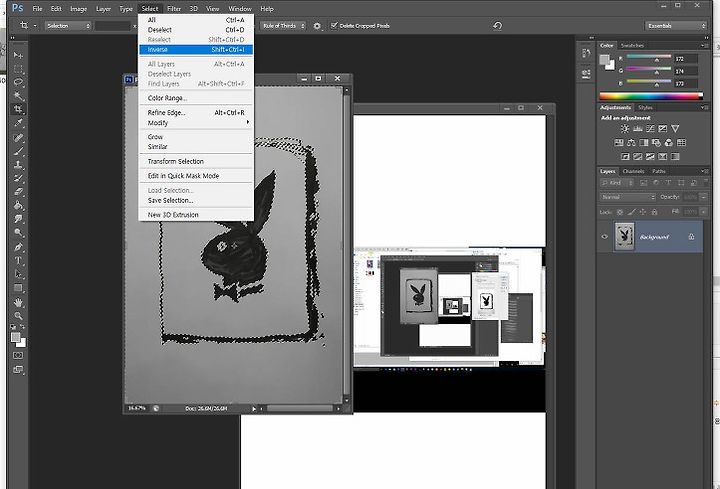Select the Hand tool
The height and width of the screenshot is (489, 720).
pos(18,303)
